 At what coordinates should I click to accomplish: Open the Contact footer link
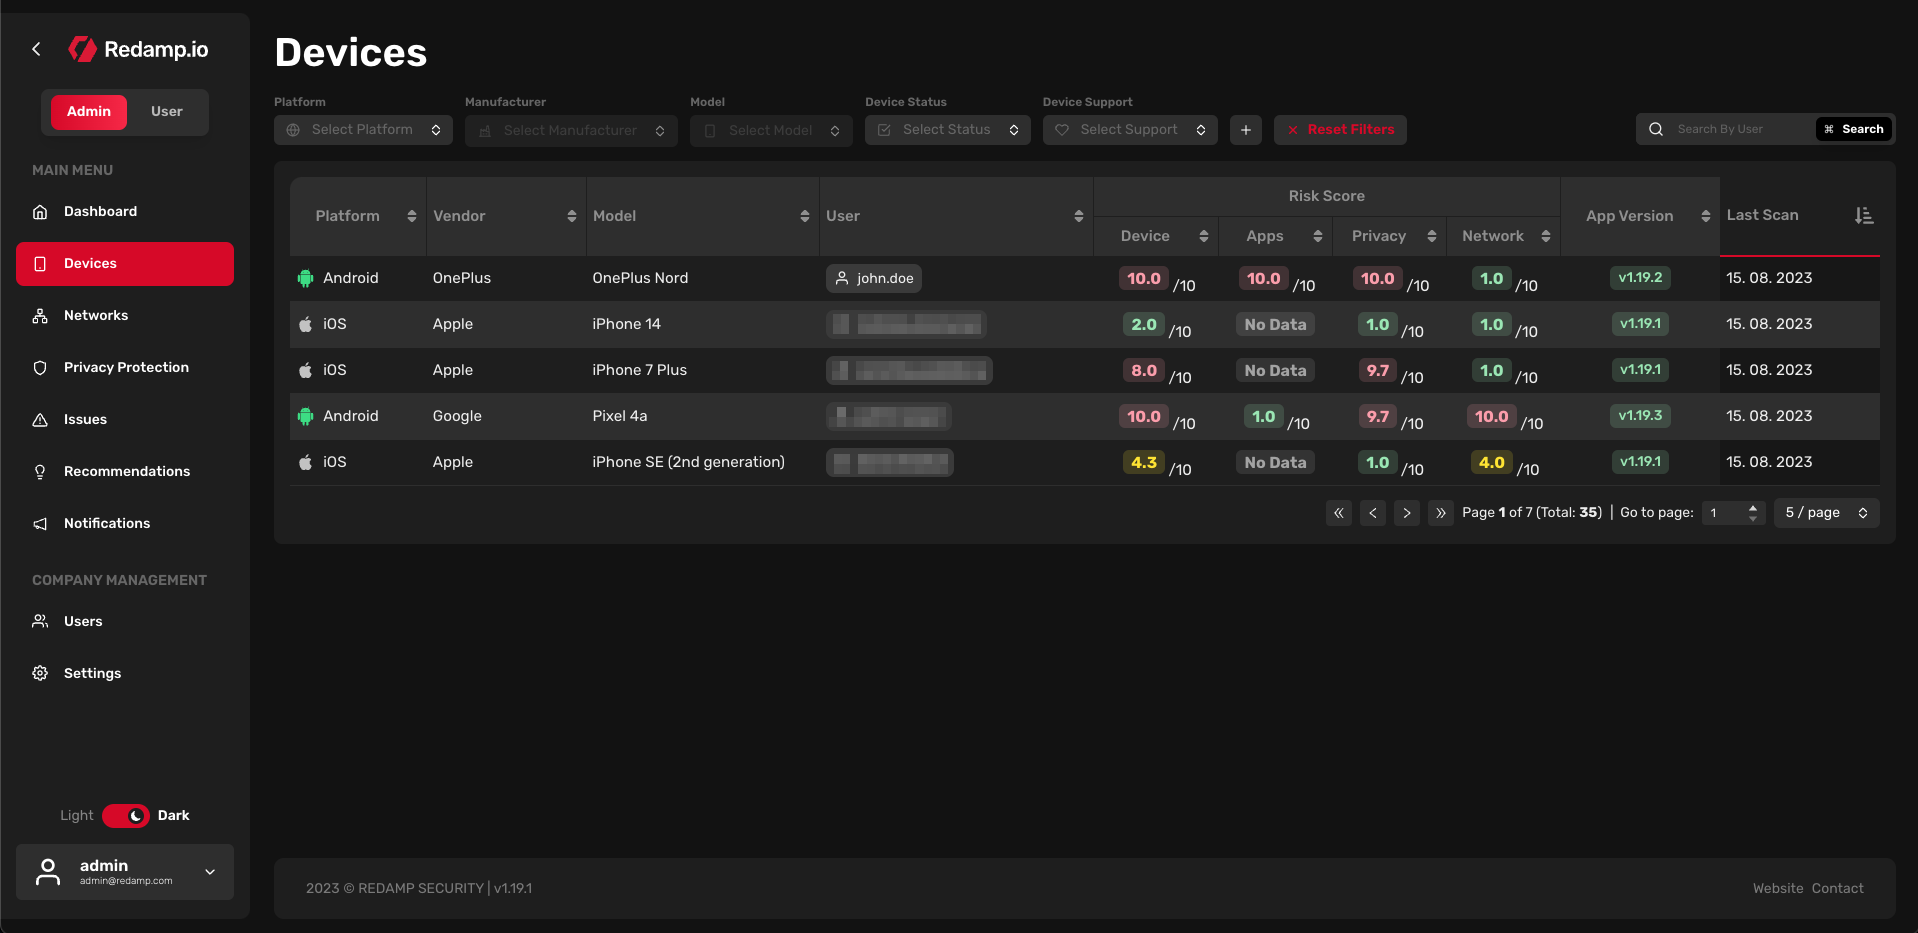[1838, 889]
